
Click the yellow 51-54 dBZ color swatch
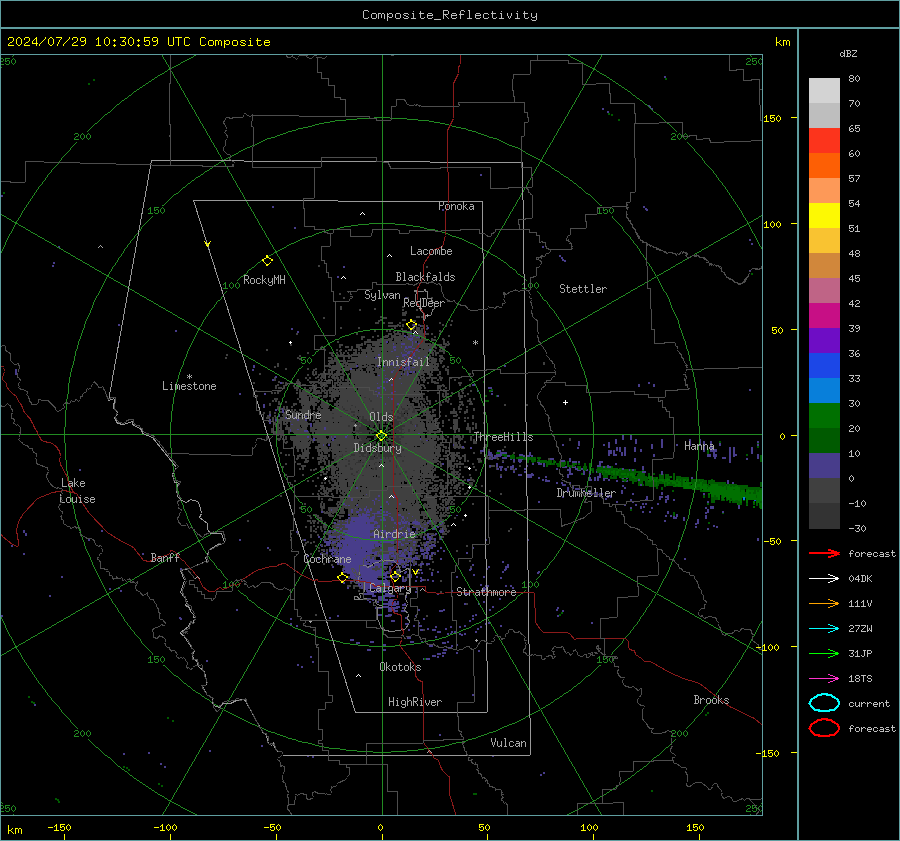tap(824, 216)
